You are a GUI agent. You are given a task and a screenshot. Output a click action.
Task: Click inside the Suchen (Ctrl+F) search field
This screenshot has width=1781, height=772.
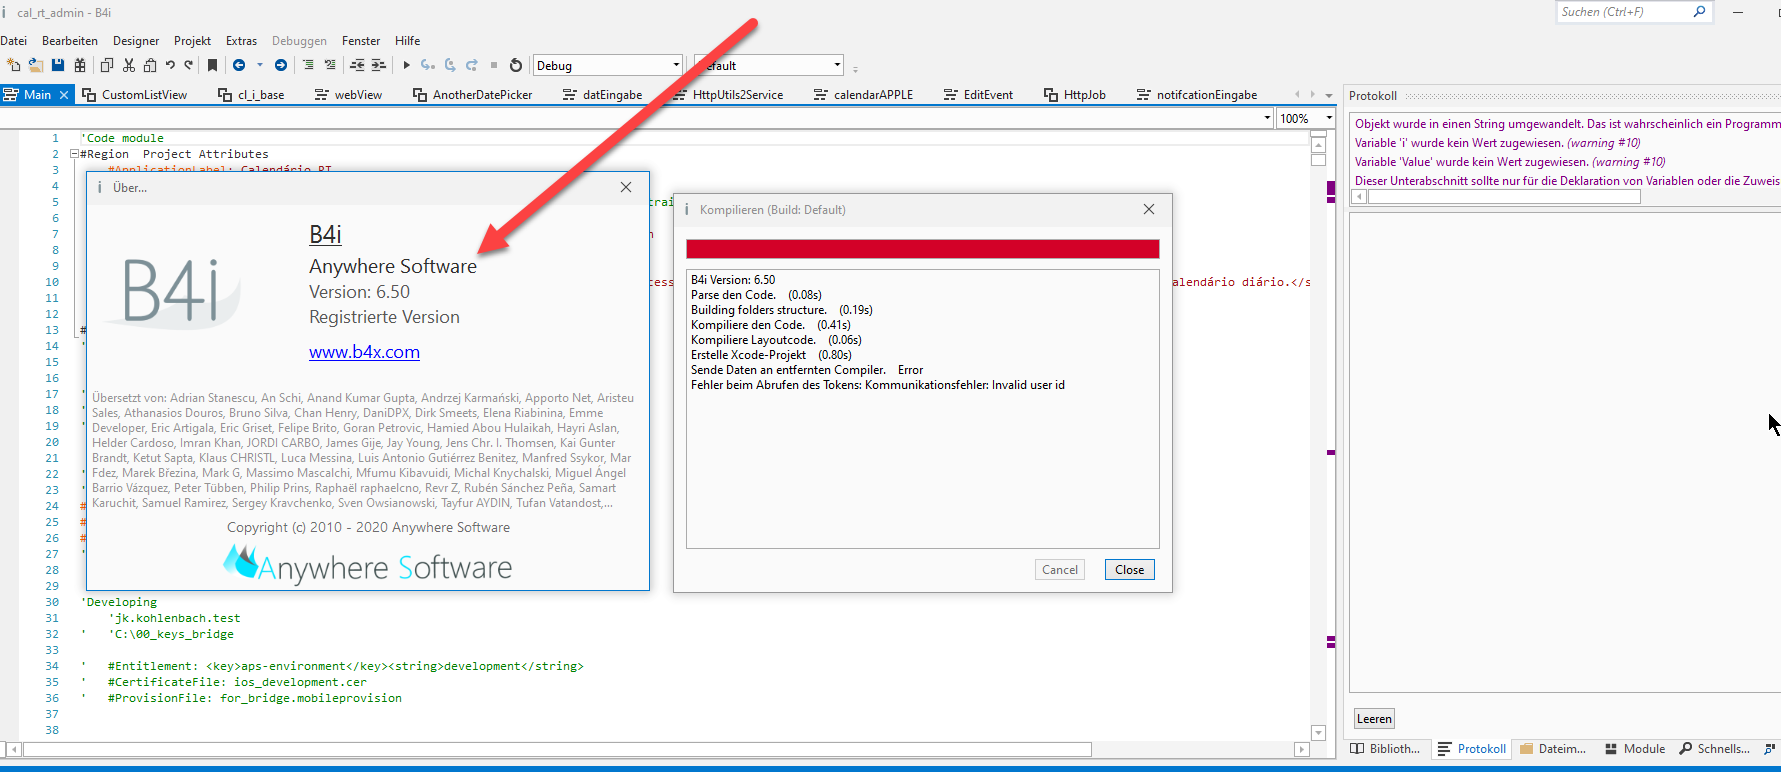point(1623,12)
